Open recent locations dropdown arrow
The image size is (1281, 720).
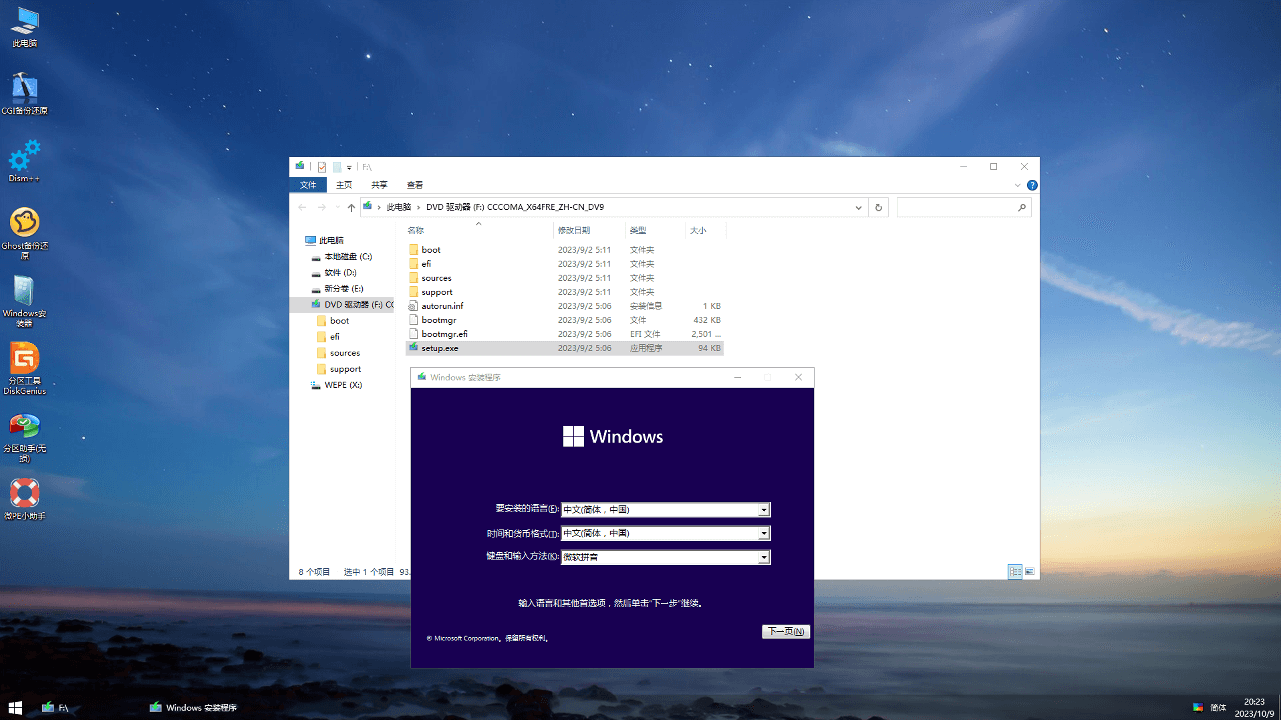click(337, 207)
